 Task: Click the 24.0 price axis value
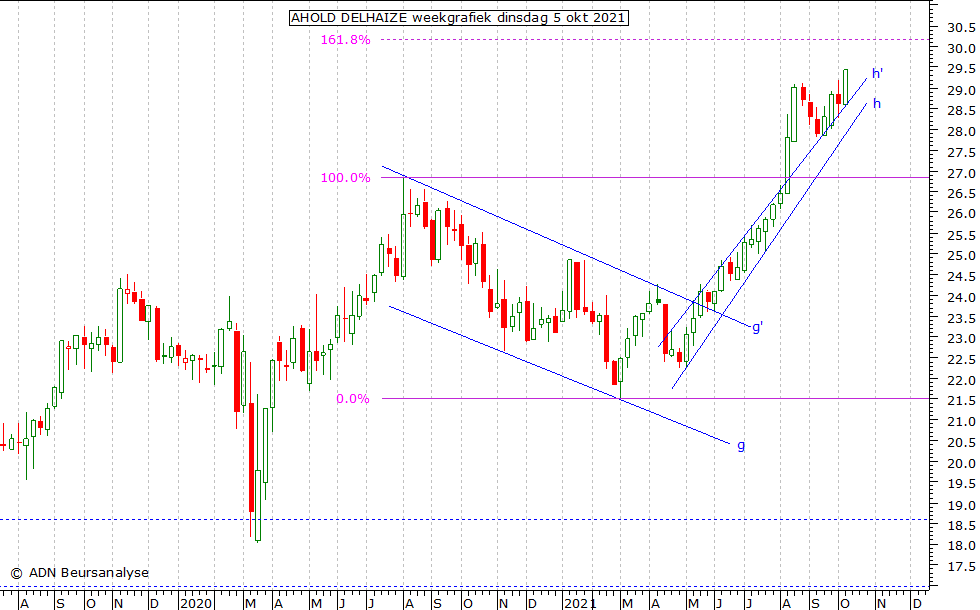click(x=961, y=297)
